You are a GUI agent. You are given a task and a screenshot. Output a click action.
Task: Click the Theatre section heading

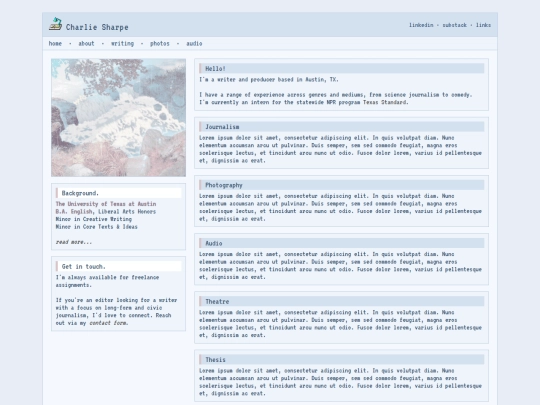[341, 301]
